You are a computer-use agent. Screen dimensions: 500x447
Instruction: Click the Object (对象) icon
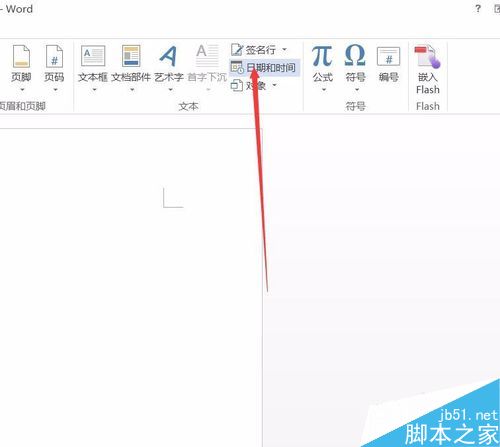(236, 86)
